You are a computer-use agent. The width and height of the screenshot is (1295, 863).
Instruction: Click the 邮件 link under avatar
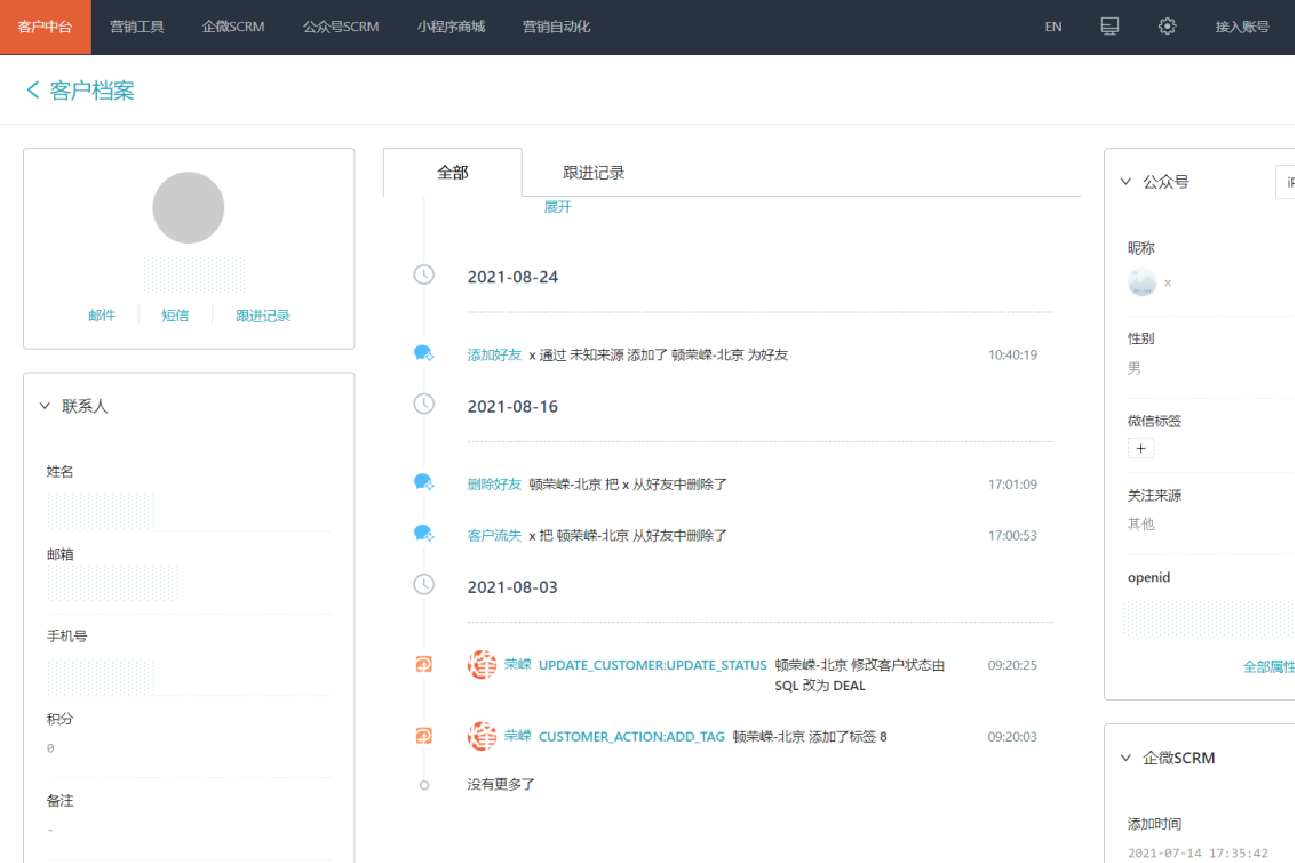102,315
